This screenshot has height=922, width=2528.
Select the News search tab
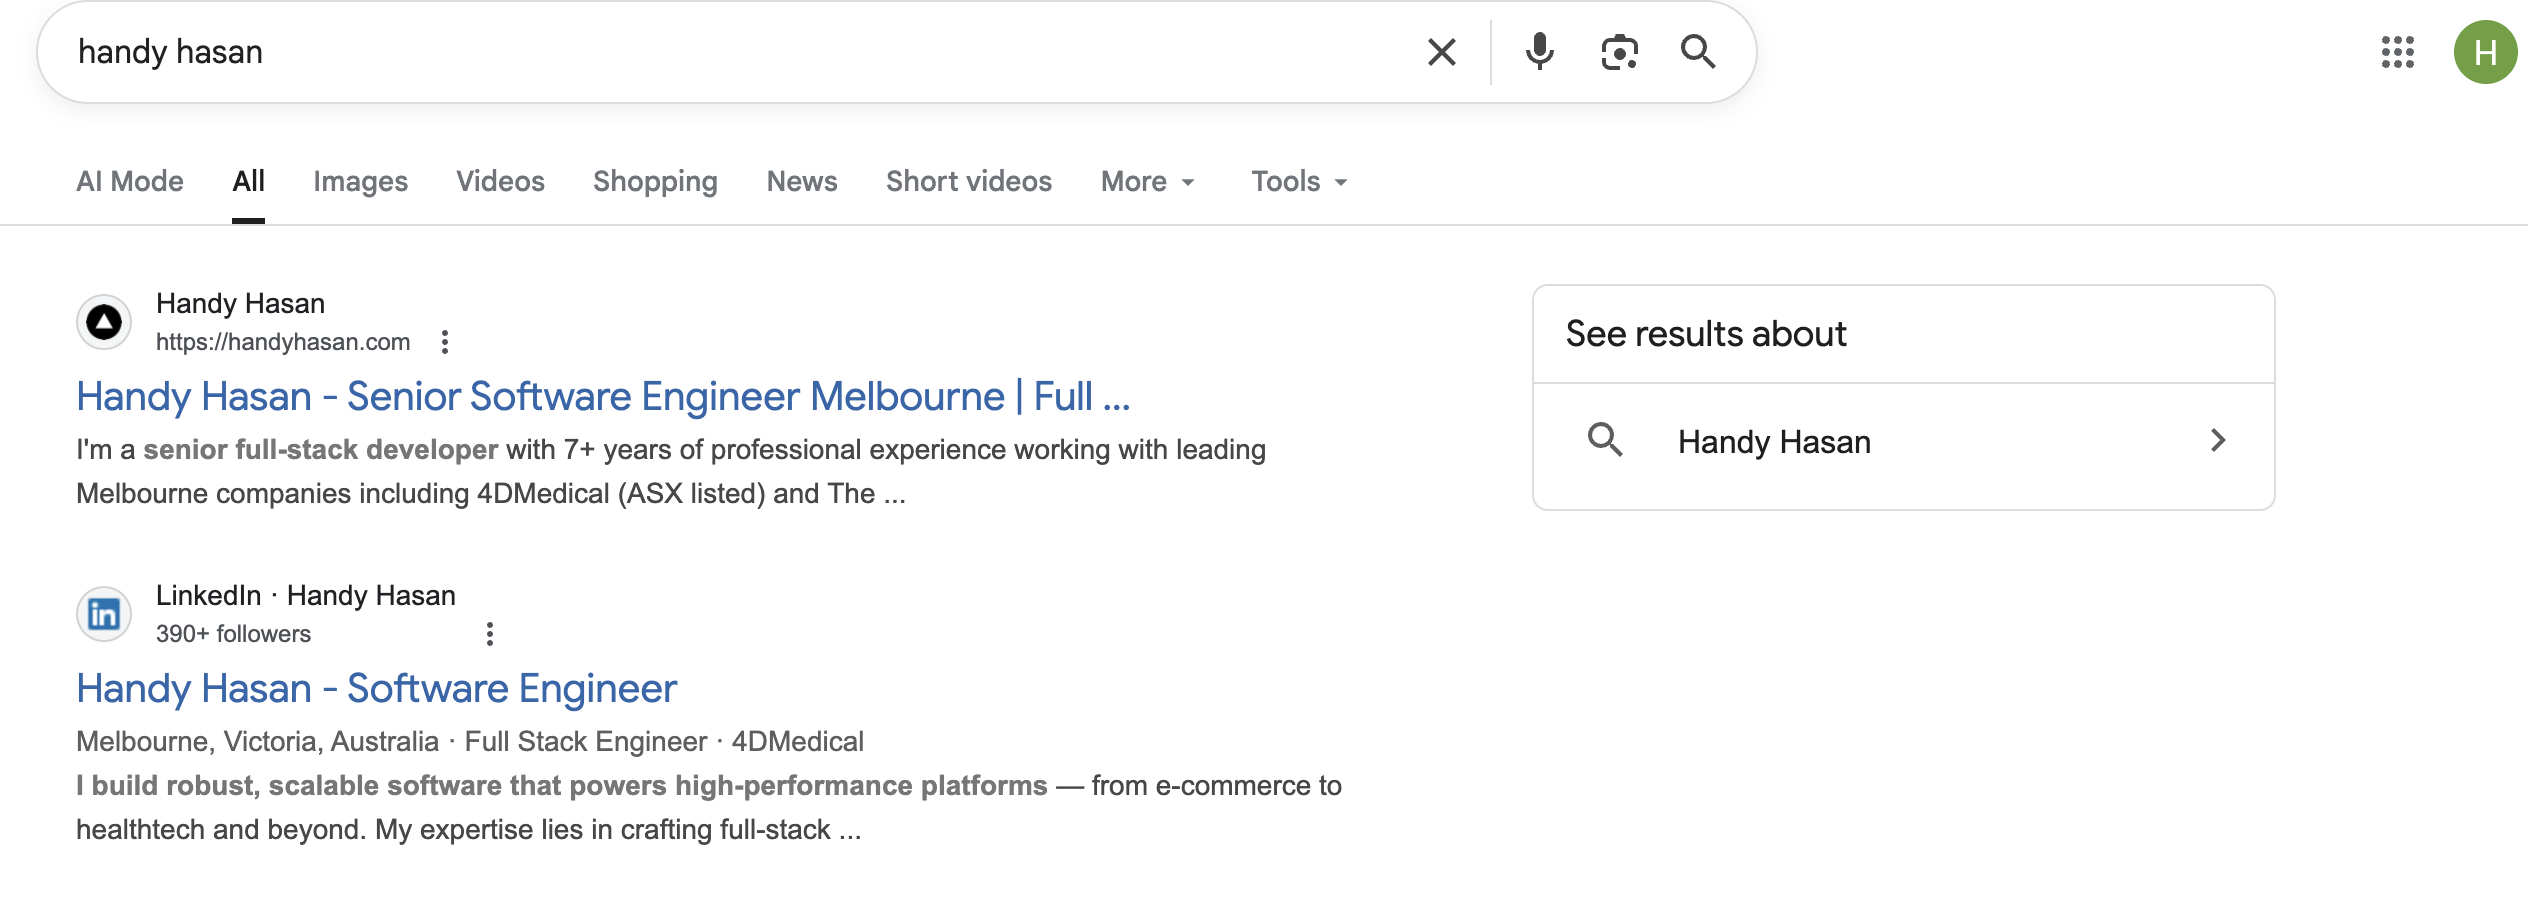click(x=801, y=181)
